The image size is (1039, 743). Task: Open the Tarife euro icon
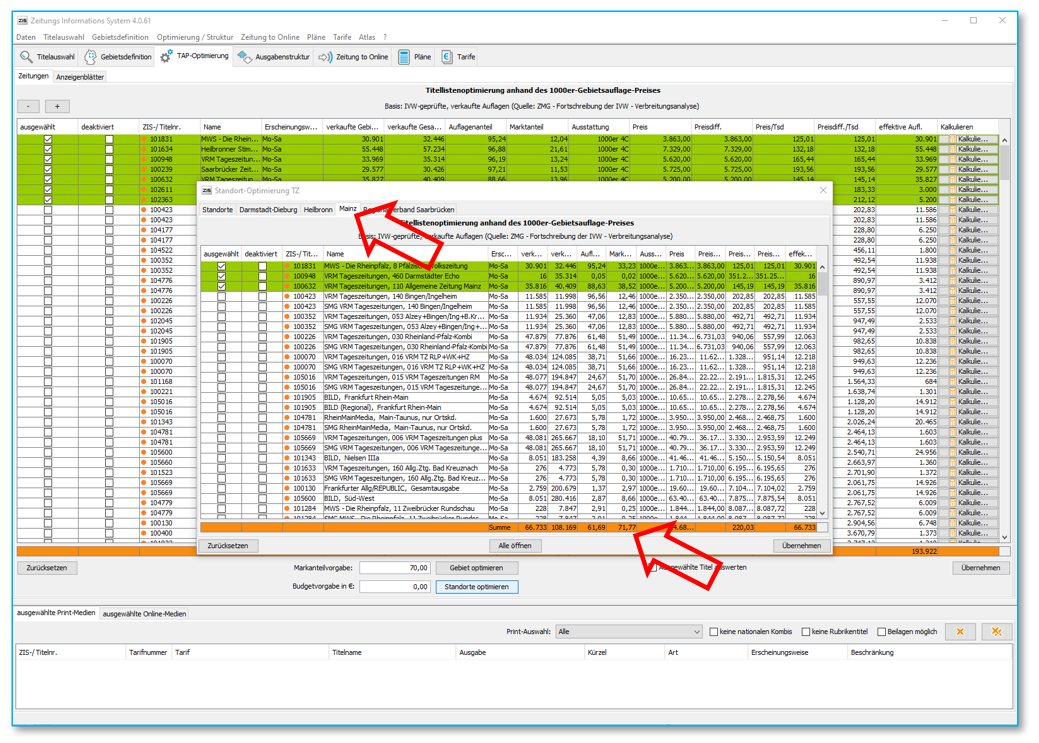click(447, 57)
